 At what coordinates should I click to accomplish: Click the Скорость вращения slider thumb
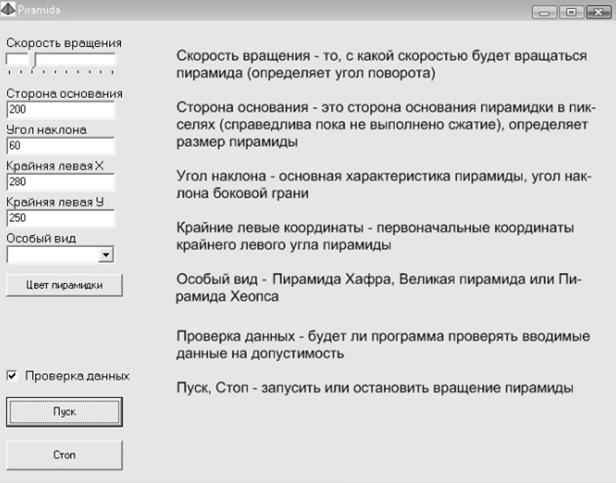pos(32,61)
